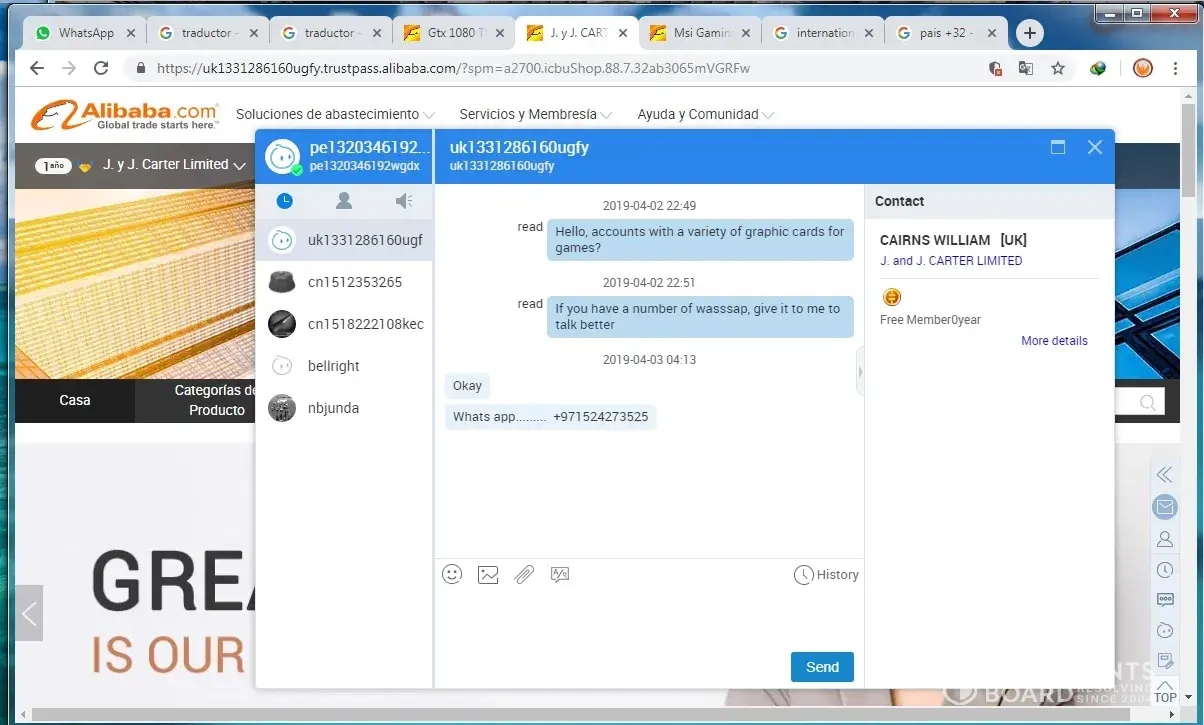Switch to the Msi Gaming browser tab
This screenshot has width=1204, height=725.
pos(699,33)
